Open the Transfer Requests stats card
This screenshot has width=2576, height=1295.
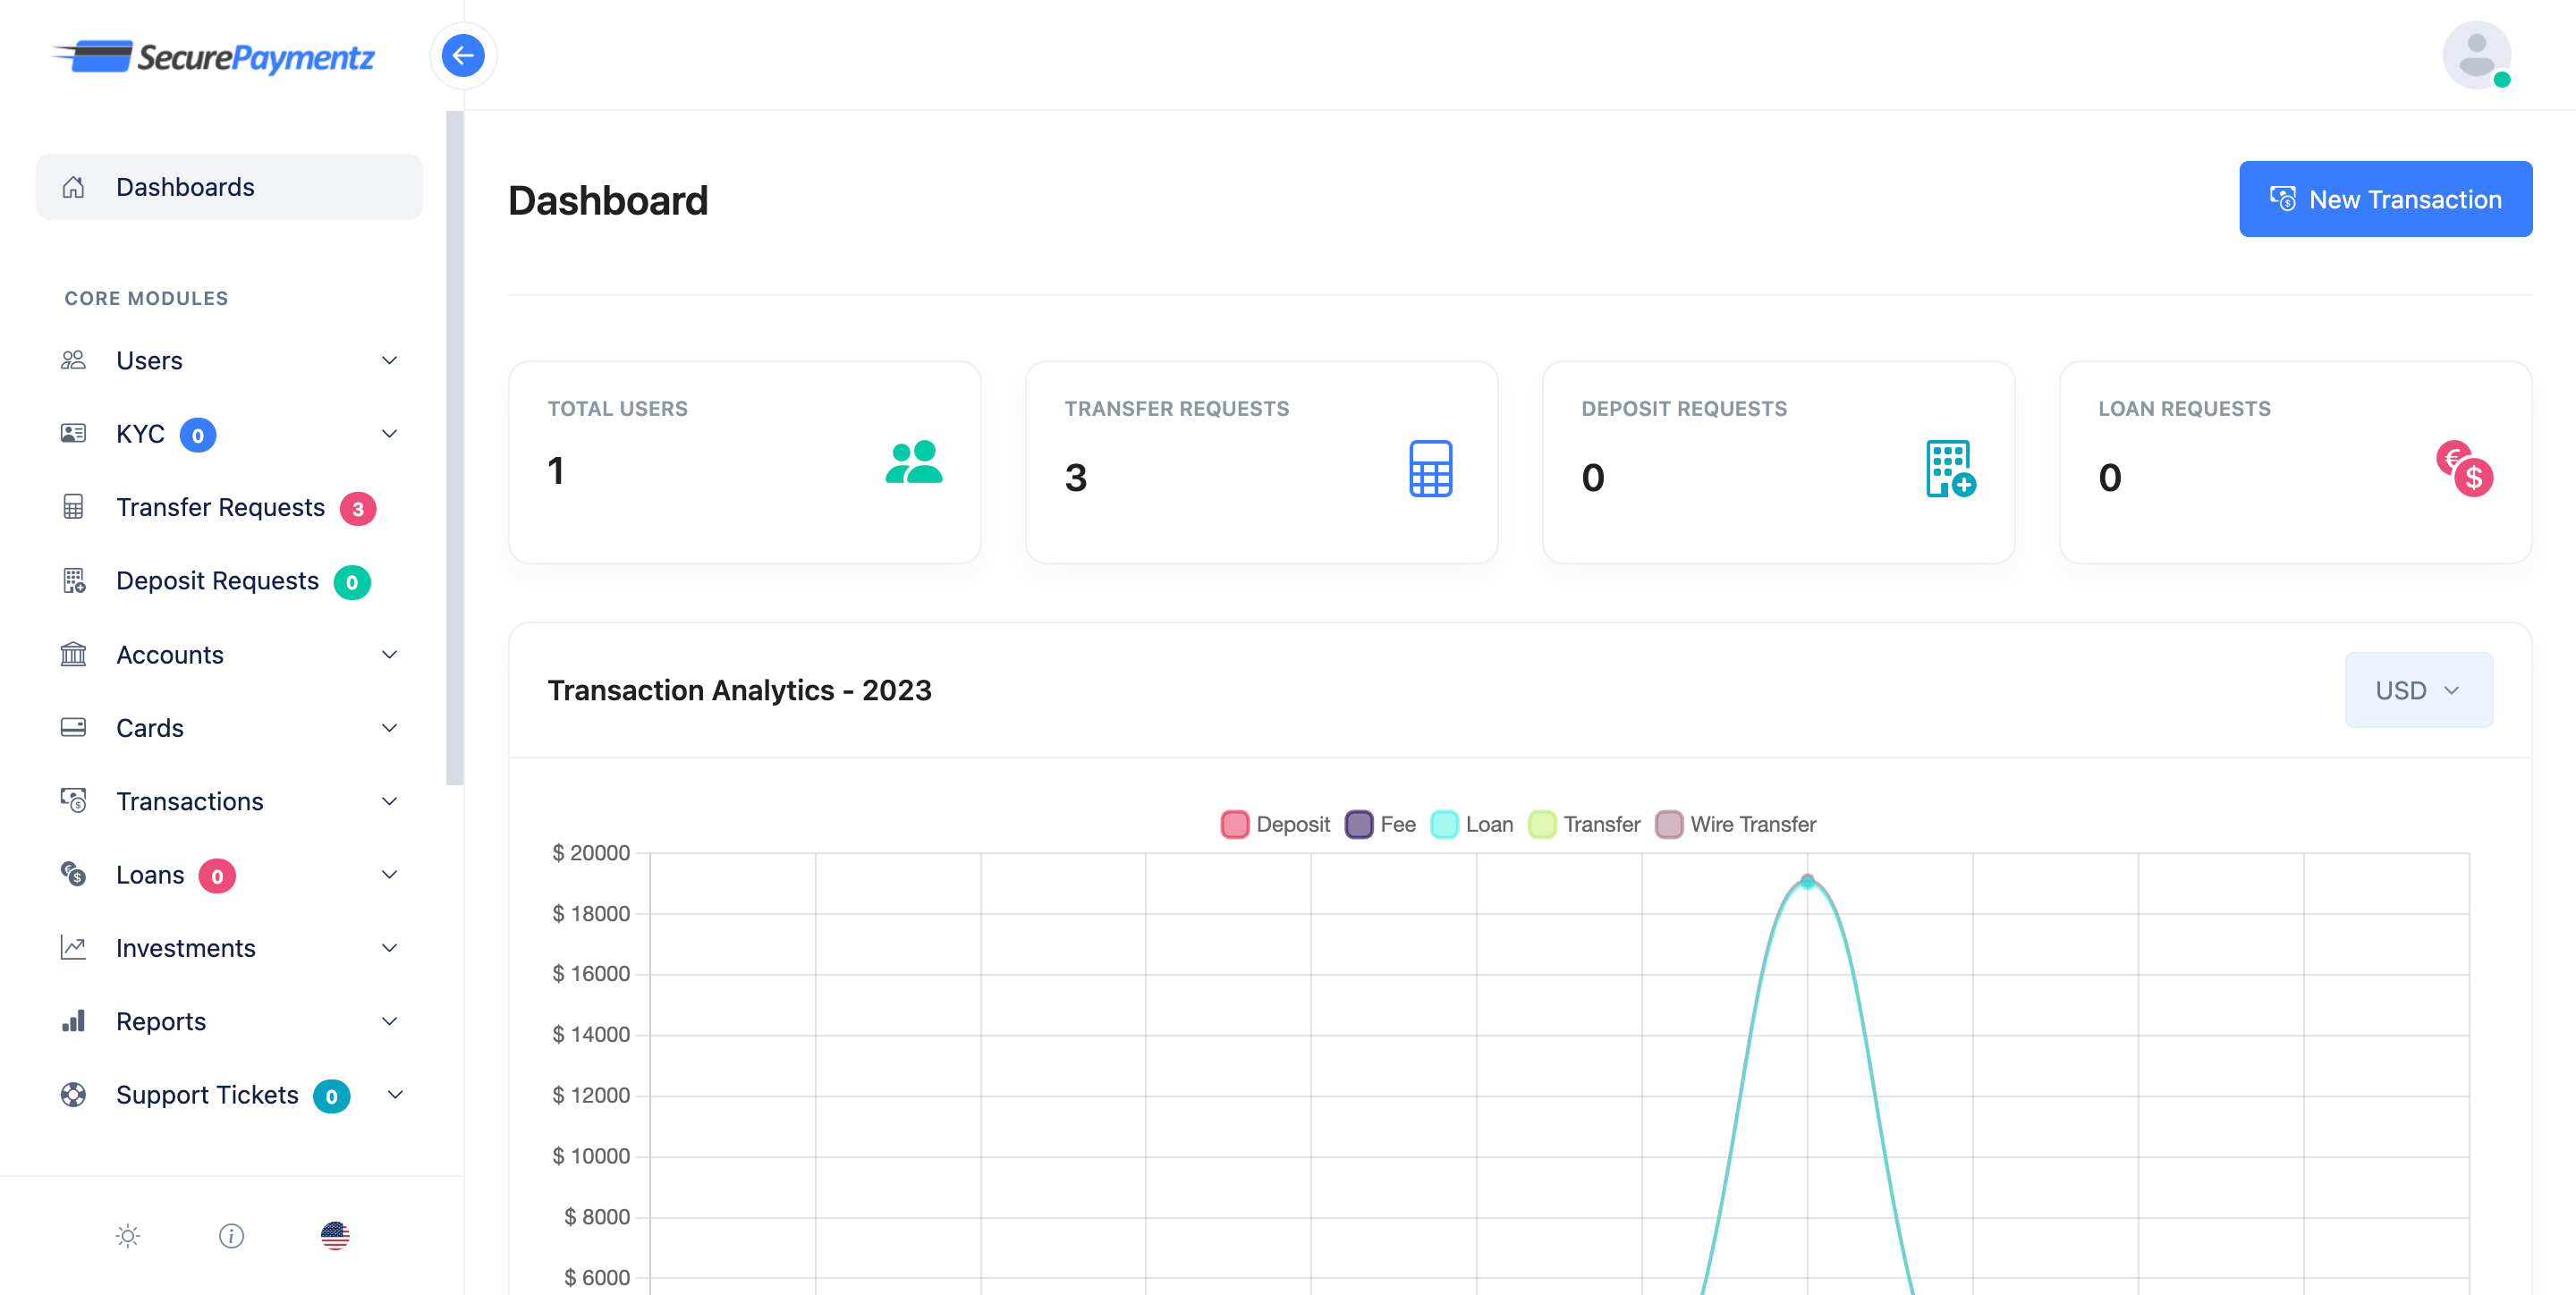pyautogui.click(x=1261, y=462)
